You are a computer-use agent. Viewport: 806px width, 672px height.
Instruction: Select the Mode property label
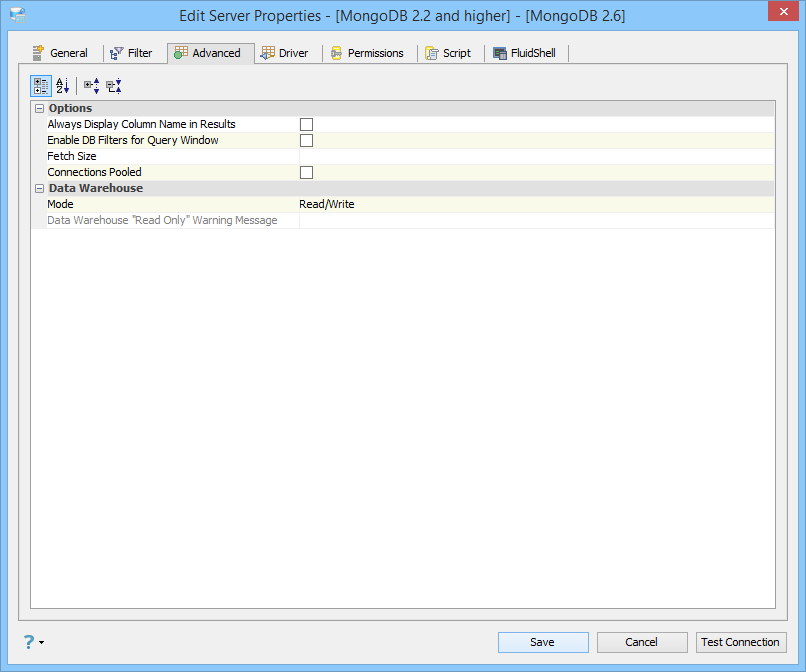61,204
